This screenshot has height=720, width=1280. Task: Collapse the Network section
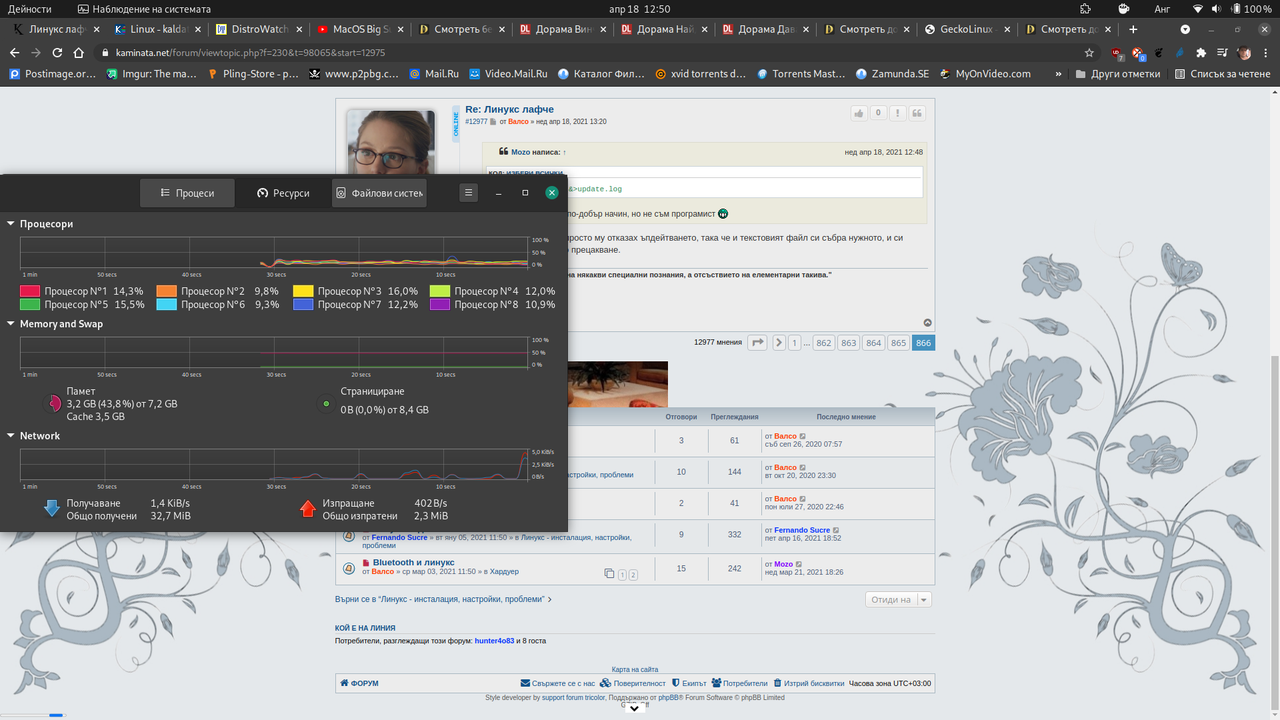tap(11, 436)
